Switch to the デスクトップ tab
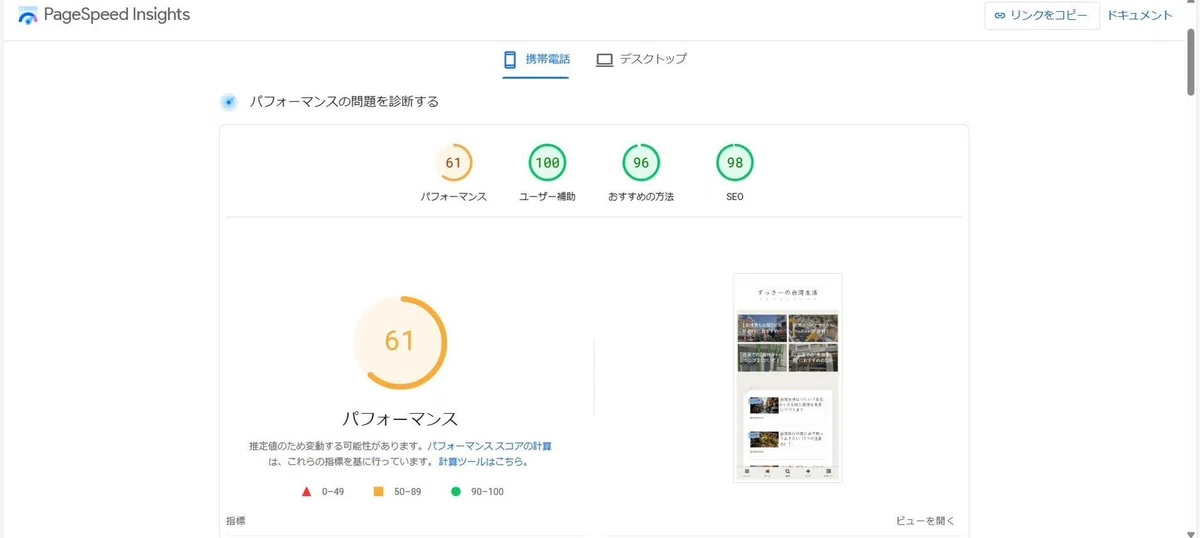 pos(641,59)
